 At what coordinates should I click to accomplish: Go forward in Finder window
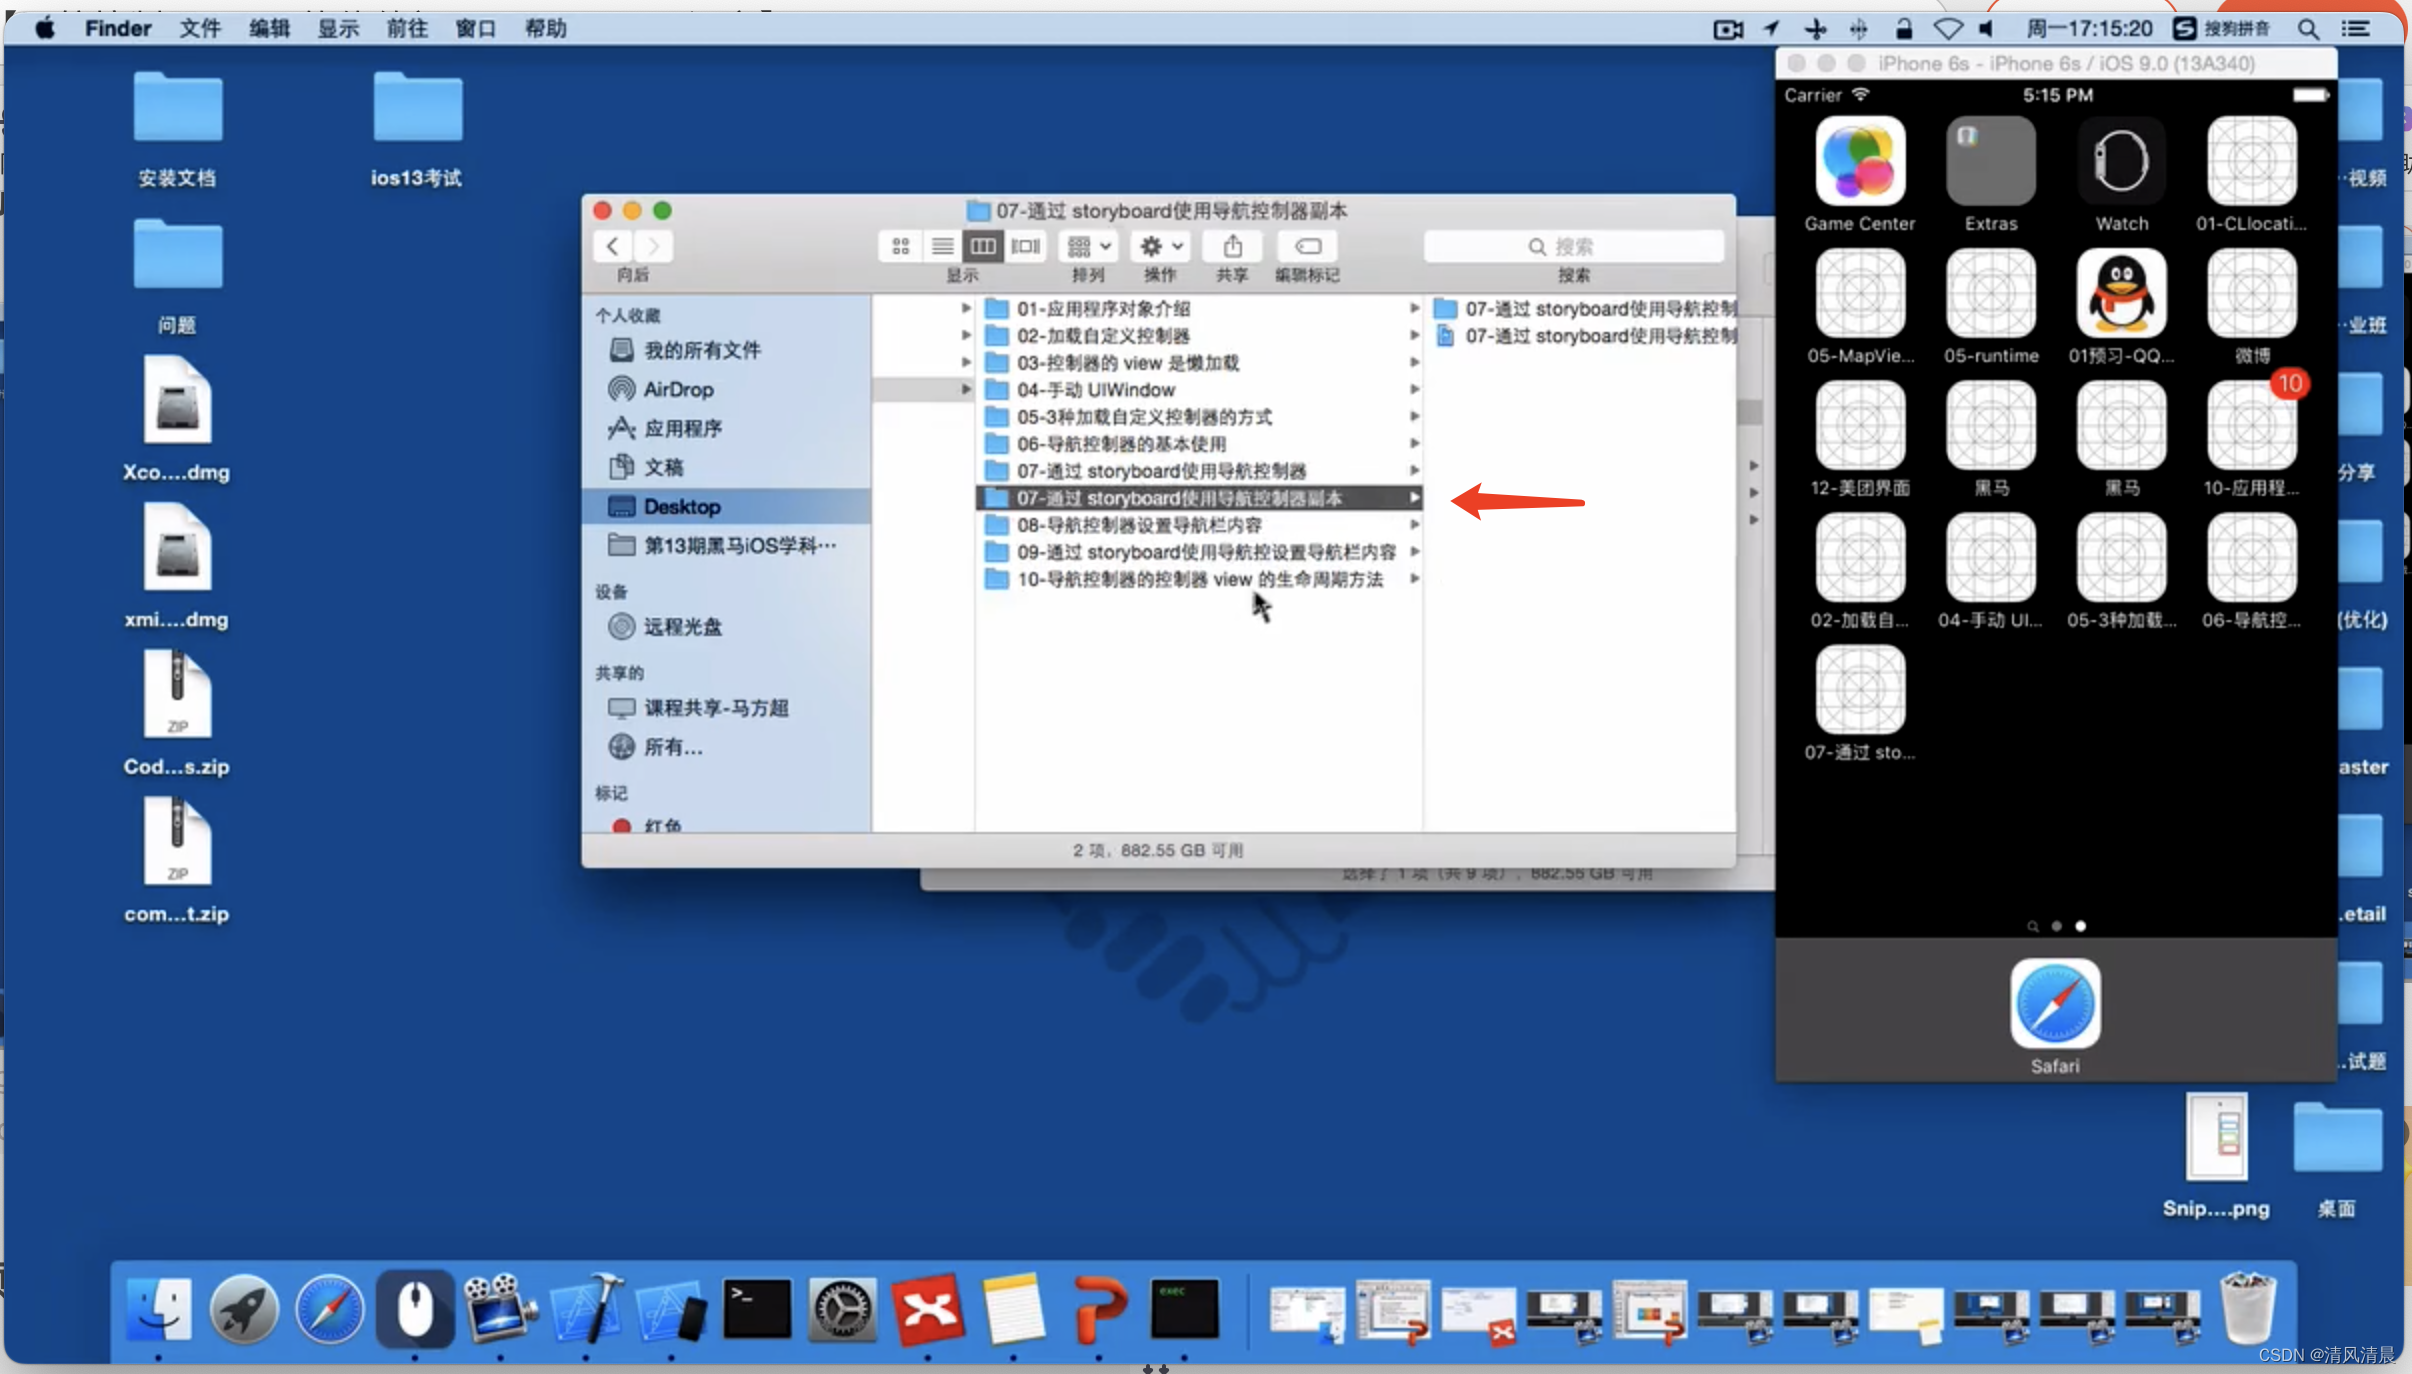[x=653, y=246]
